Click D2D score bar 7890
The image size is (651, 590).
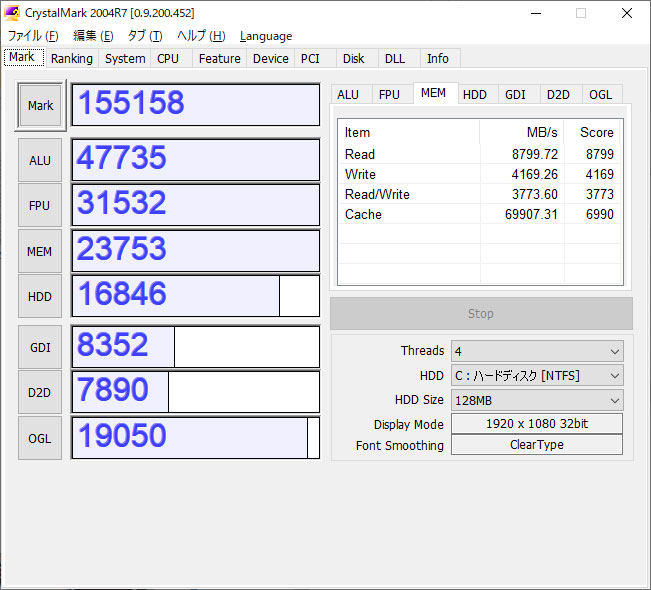point(196,392)
